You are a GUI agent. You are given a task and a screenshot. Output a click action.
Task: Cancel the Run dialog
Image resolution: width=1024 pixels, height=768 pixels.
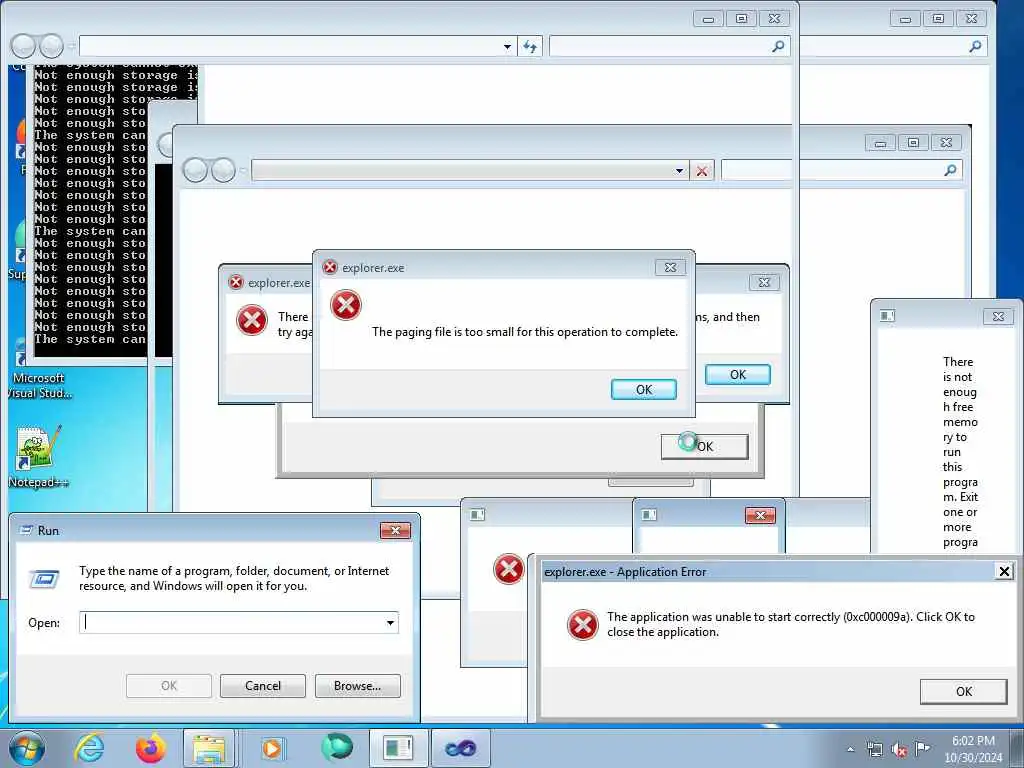point(263,686)
